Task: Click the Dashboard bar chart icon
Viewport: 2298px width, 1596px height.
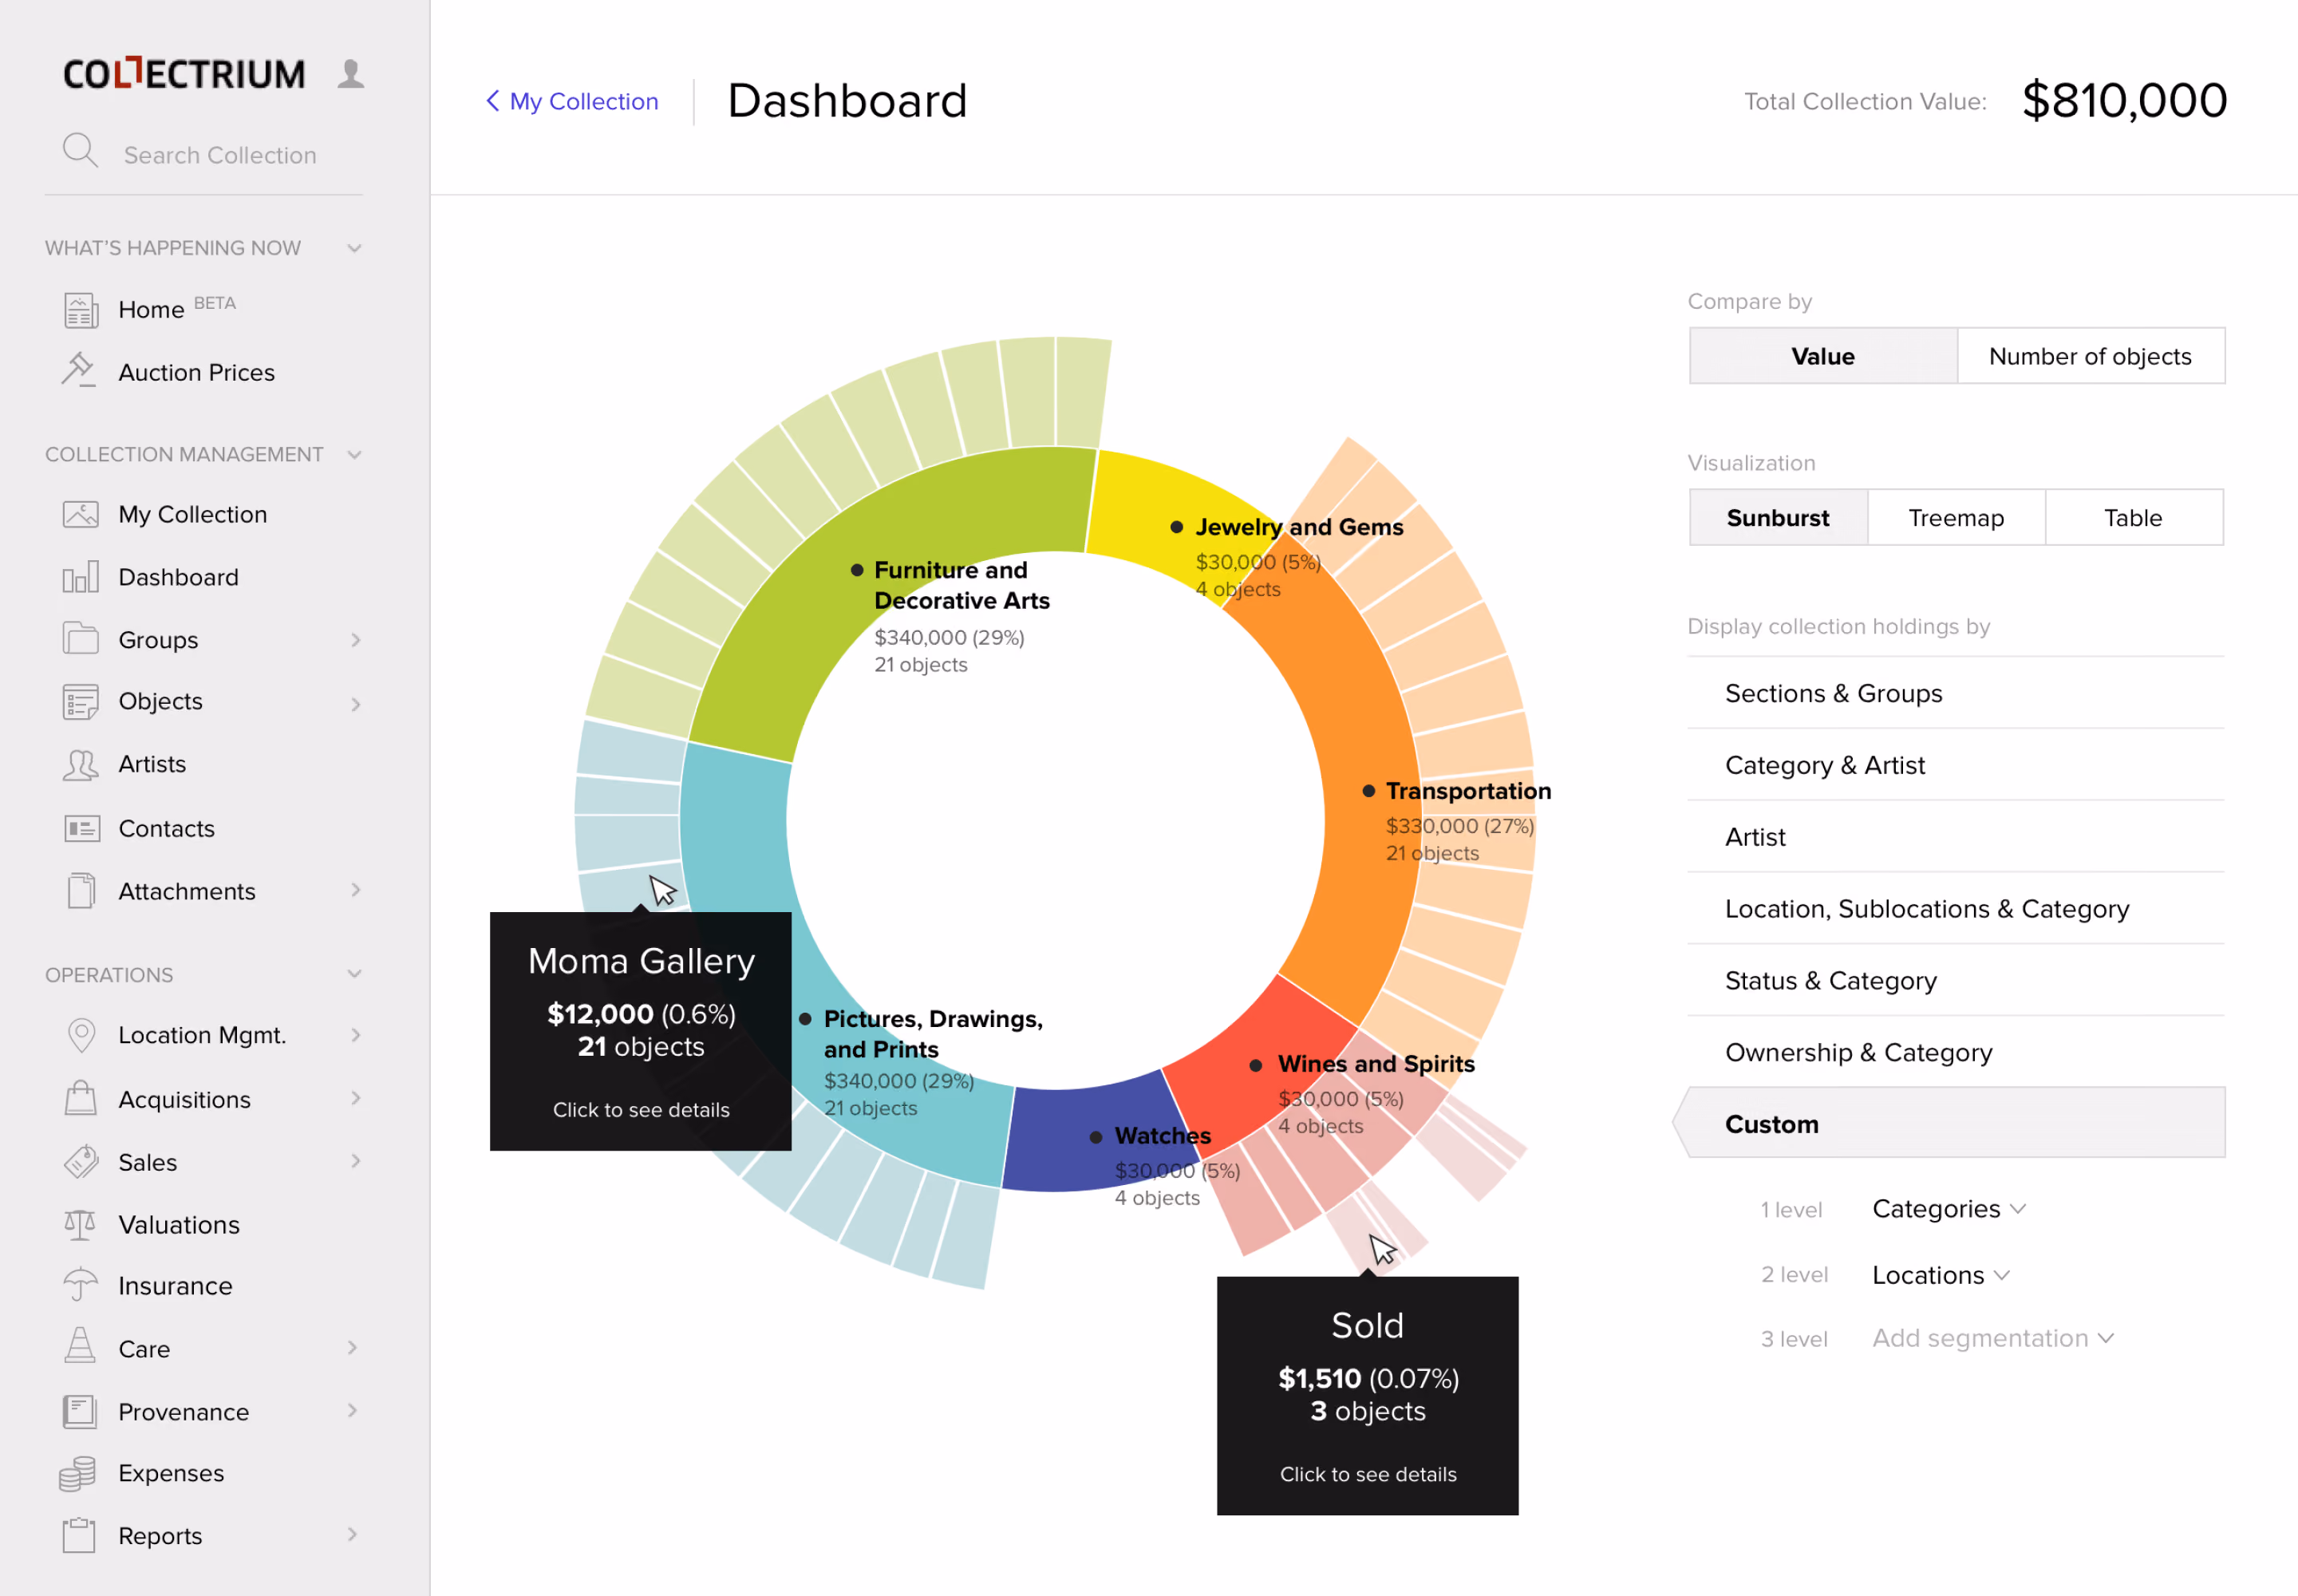Action: point(81,577)
